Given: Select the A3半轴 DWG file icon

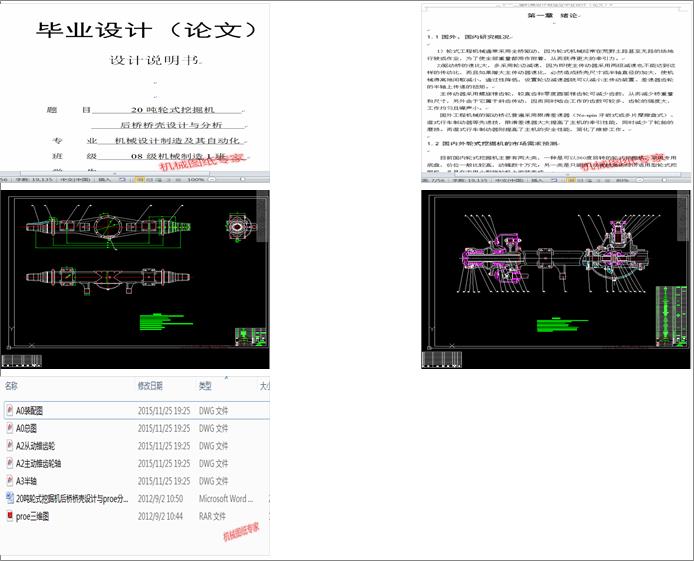Looking at the screenshot, I should point(9,480).
